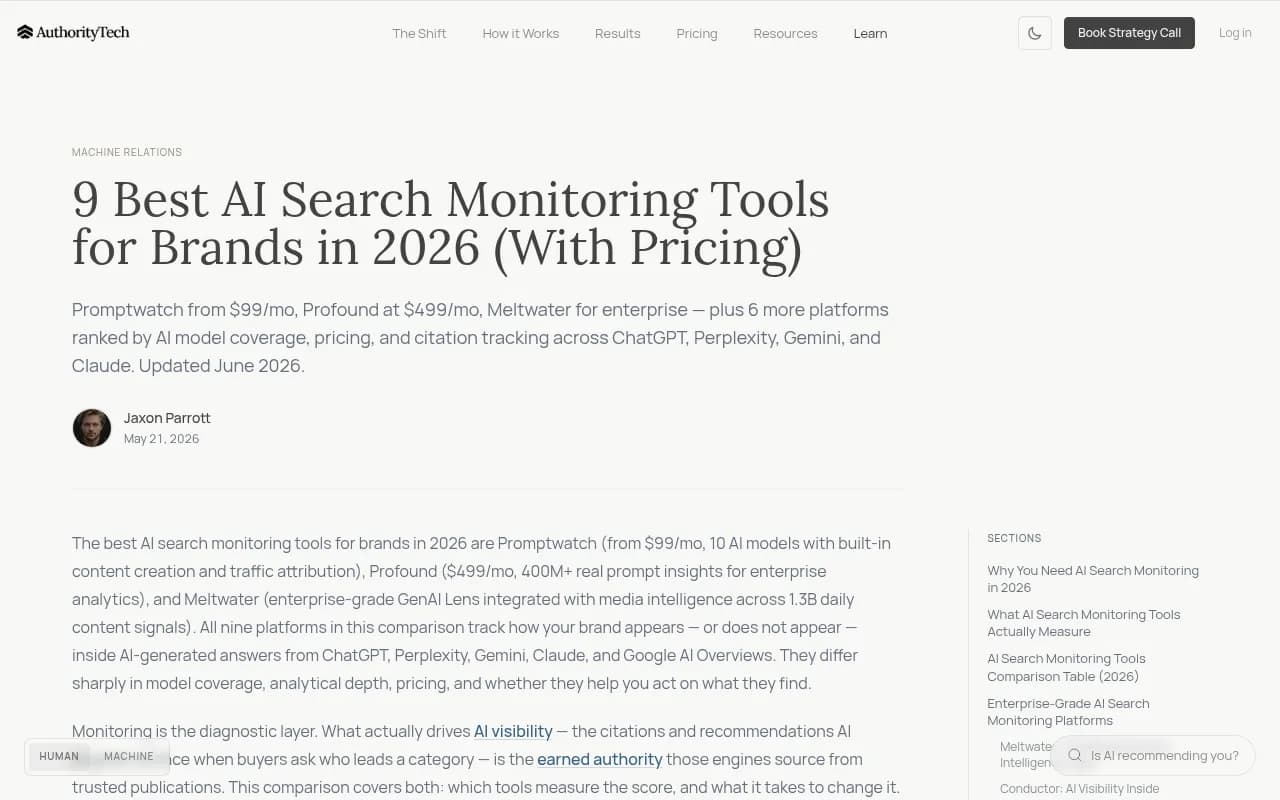Open Pricing nav item
Image resolution: width=1280 pixels, height=800 pixels.
click(x=697, y=33)
